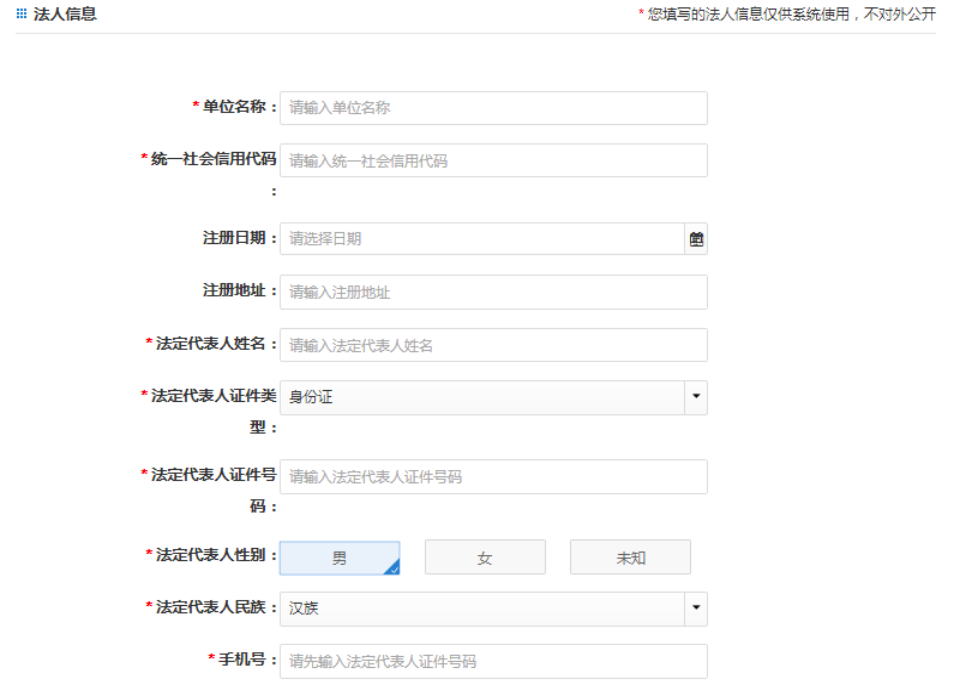
Task: Focus the 单位名称 input field
Action: tap(493, 108)
